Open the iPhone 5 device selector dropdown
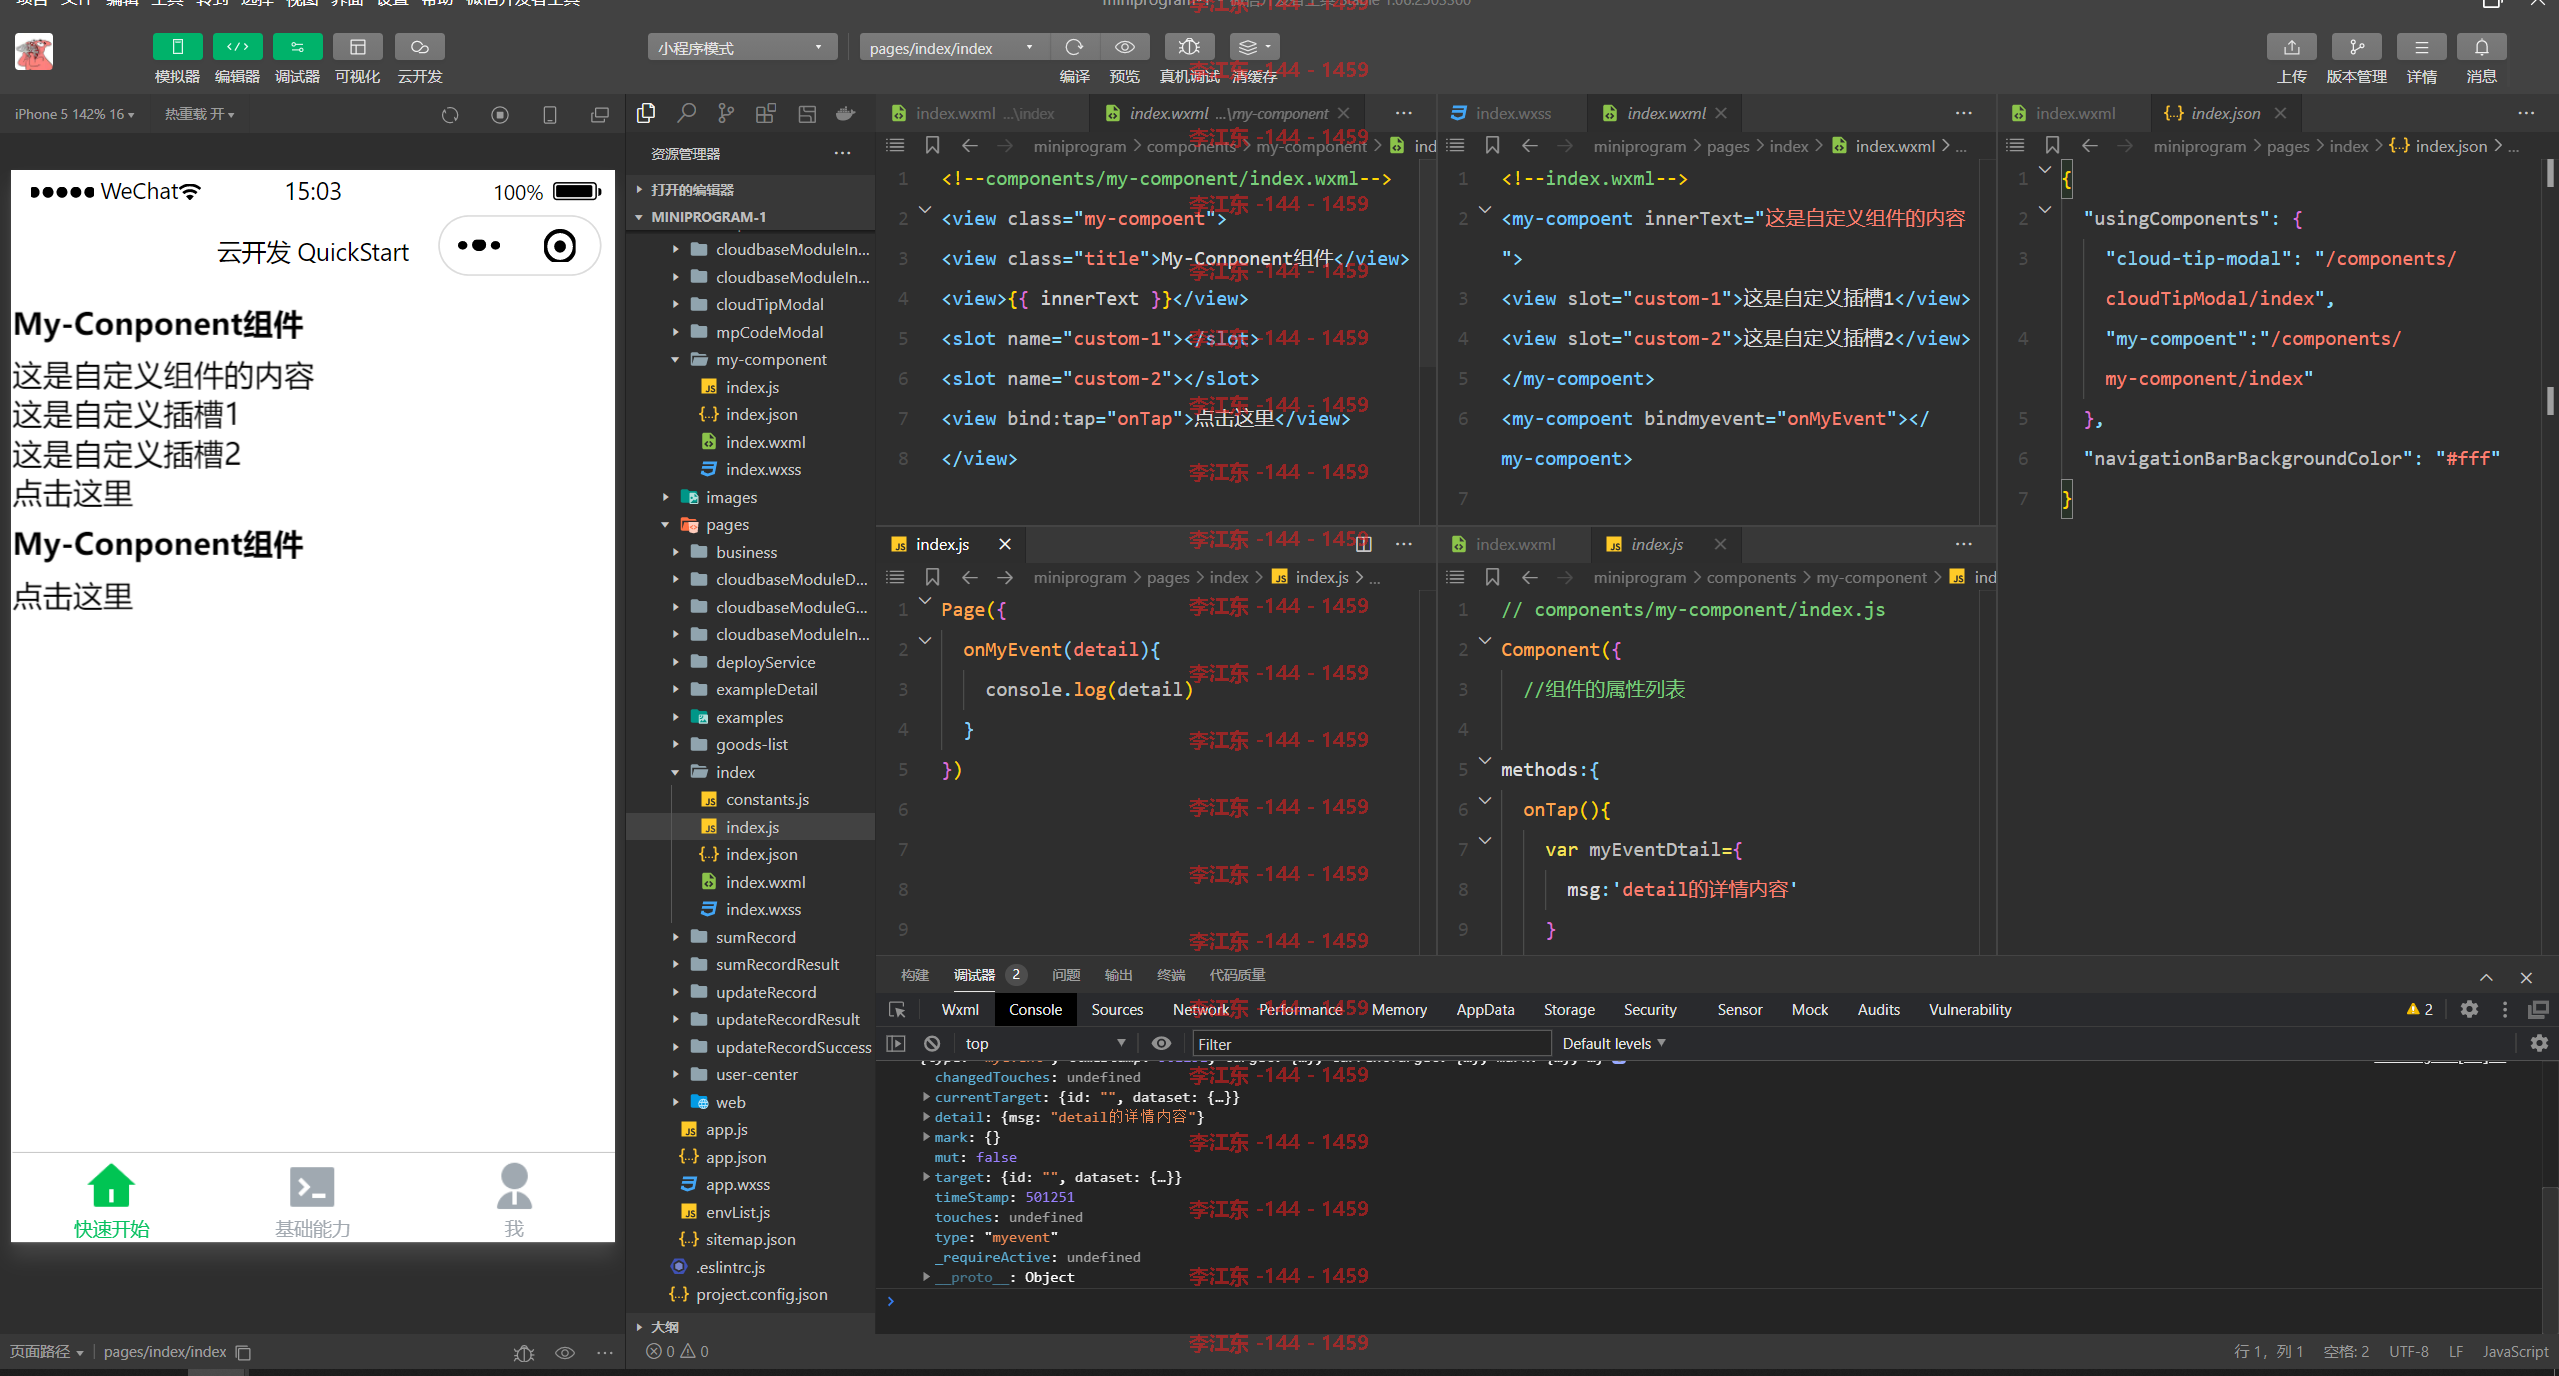 [x=74, y=115]
